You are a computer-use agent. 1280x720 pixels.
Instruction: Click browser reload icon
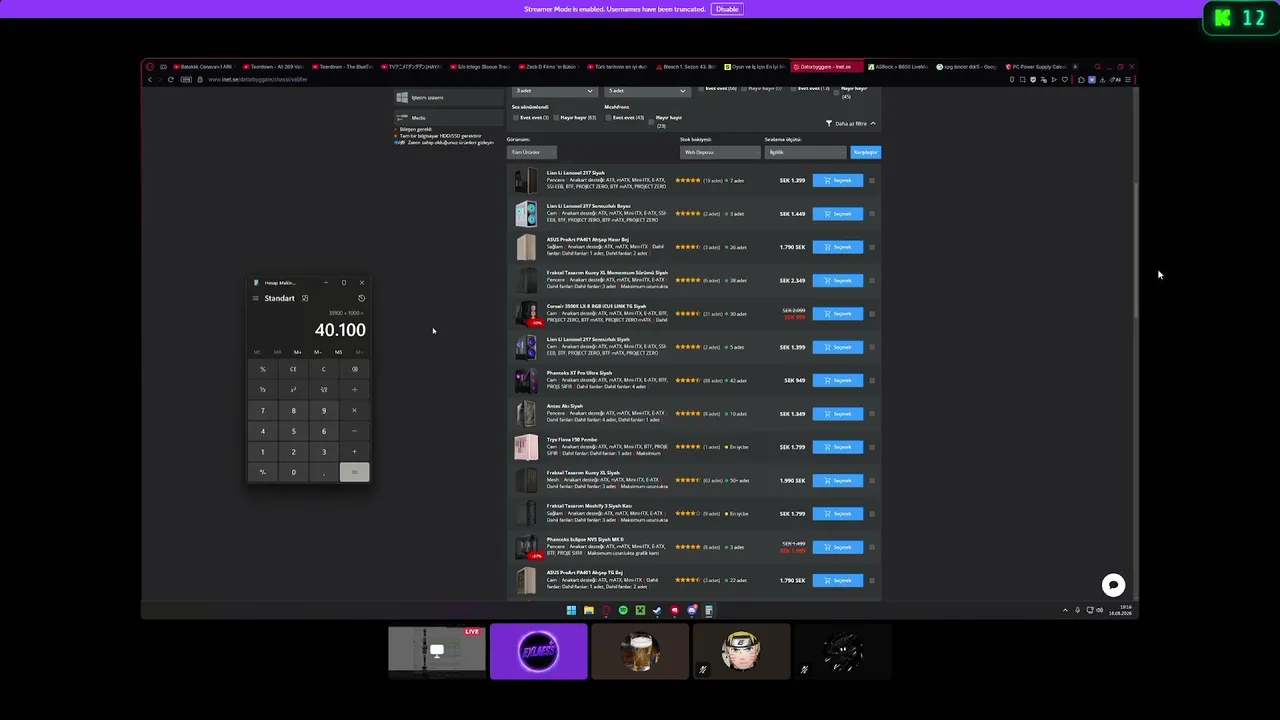pos(171,79)
